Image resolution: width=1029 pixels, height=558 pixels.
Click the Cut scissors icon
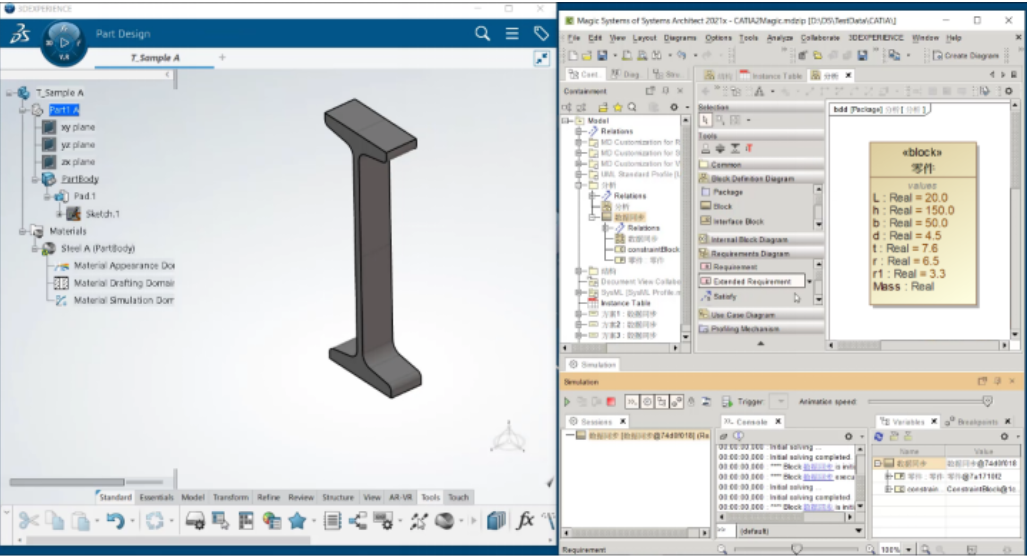tap(28, 521)
